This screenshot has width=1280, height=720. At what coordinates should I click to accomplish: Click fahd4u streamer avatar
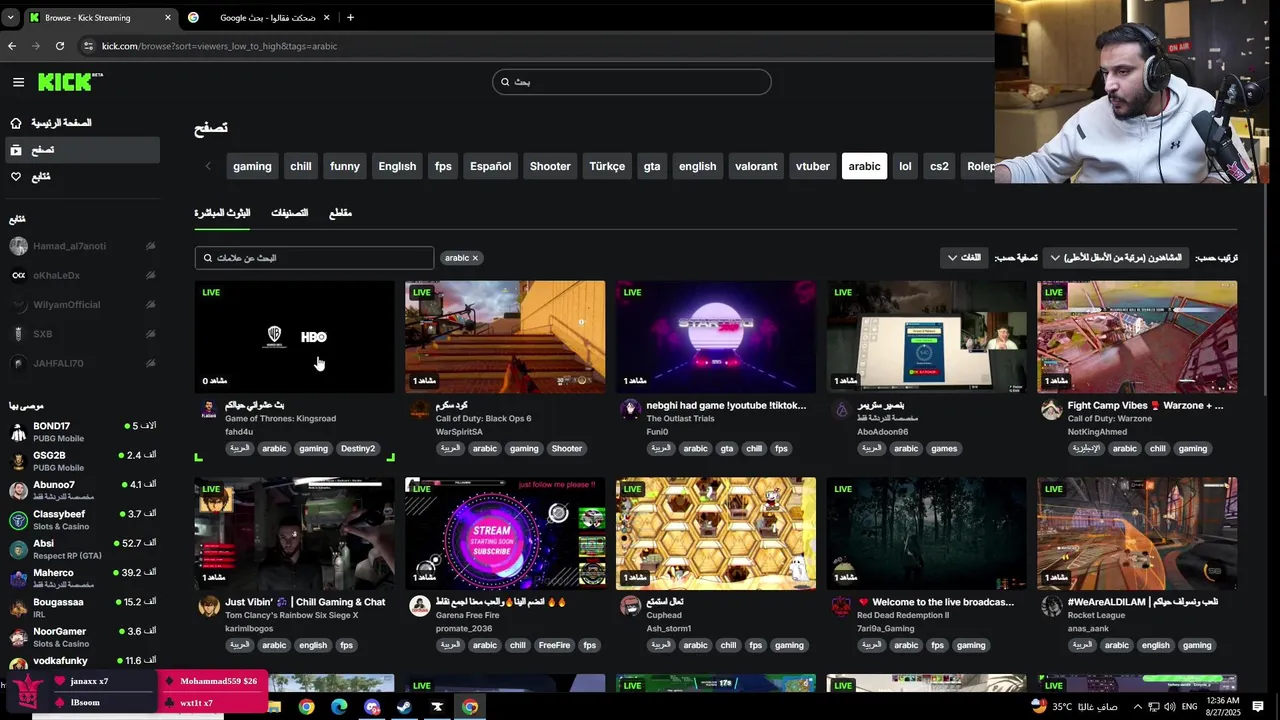pos(209,409)
